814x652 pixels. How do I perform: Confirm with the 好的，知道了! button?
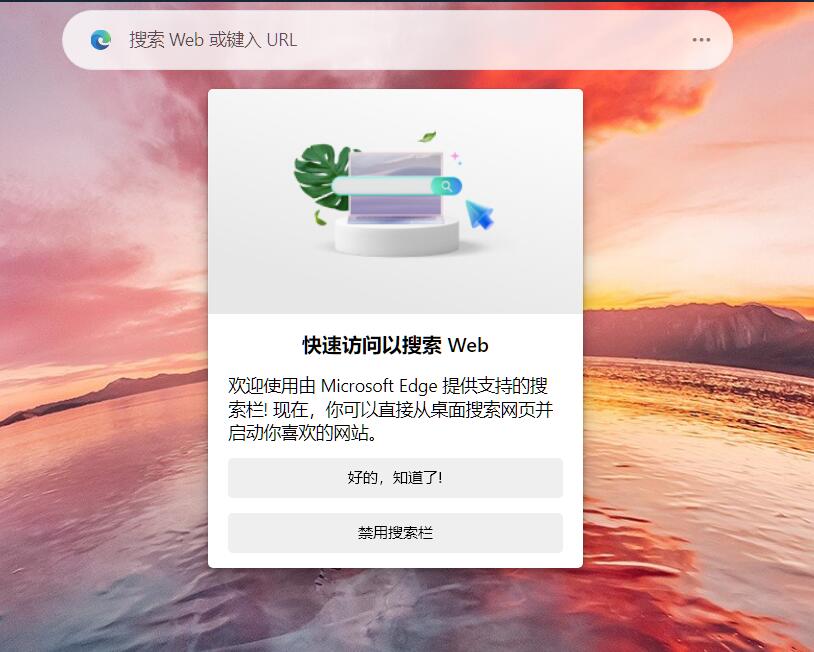click(x=395, y=478)
